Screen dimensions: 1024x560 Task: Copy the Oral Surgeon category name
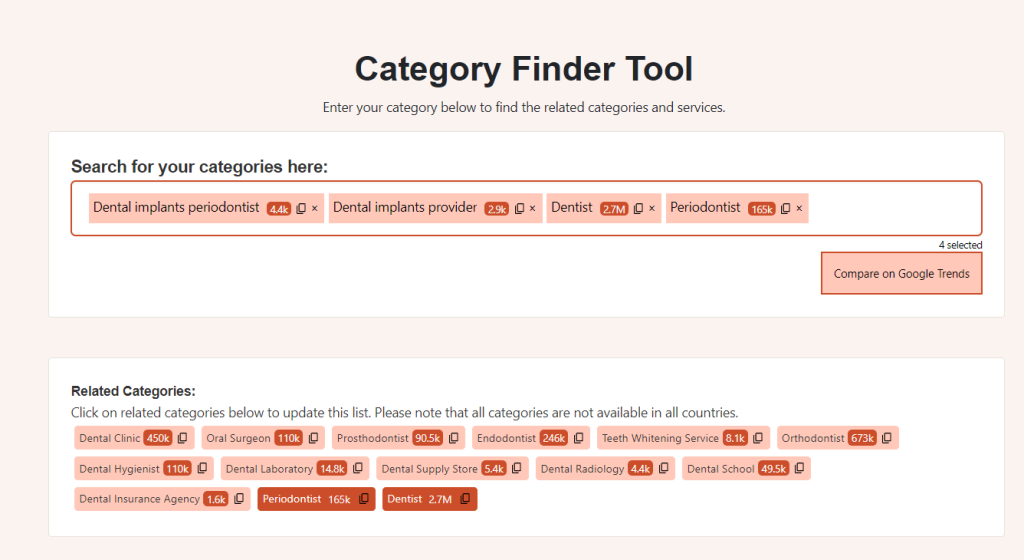coord(314,438)
